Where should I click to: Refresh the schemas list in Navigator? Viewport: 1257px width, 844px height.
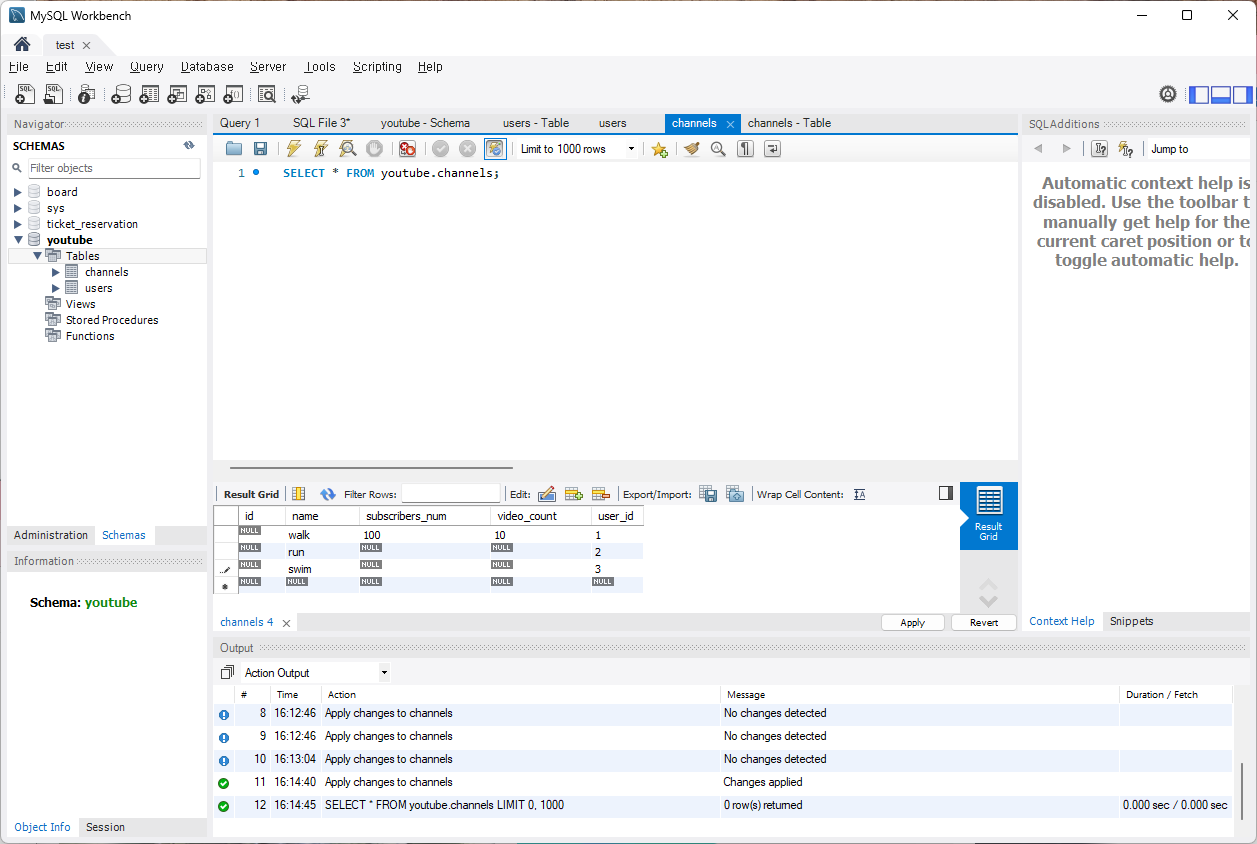point(189,145)
